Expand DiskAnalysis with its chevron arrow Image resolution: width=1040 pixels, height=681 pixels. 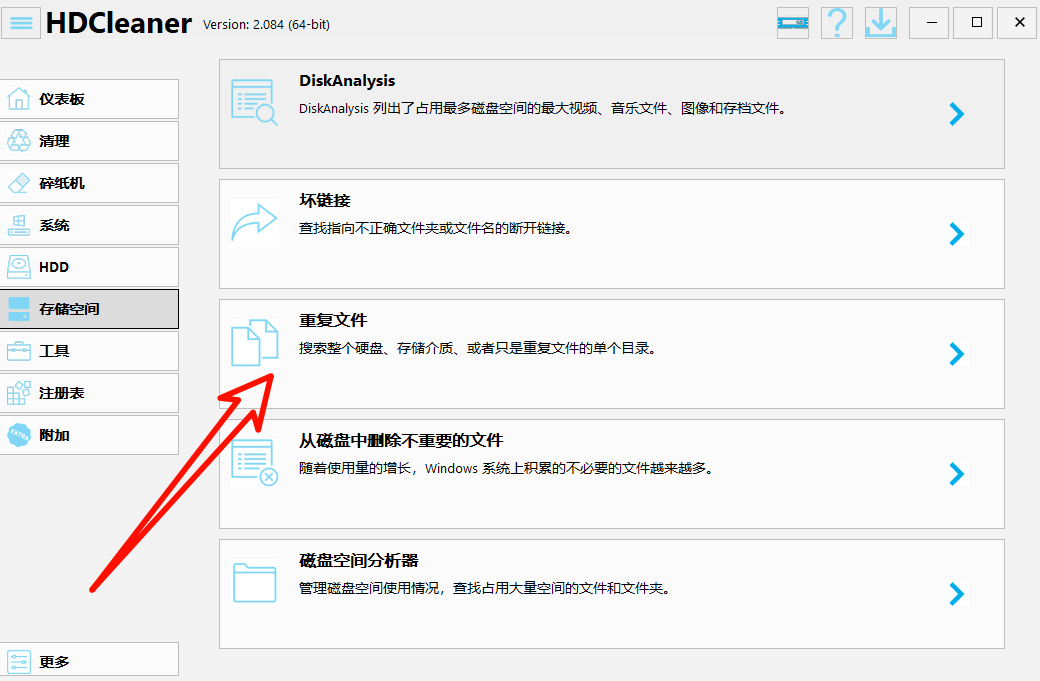[x=956, y=114]
